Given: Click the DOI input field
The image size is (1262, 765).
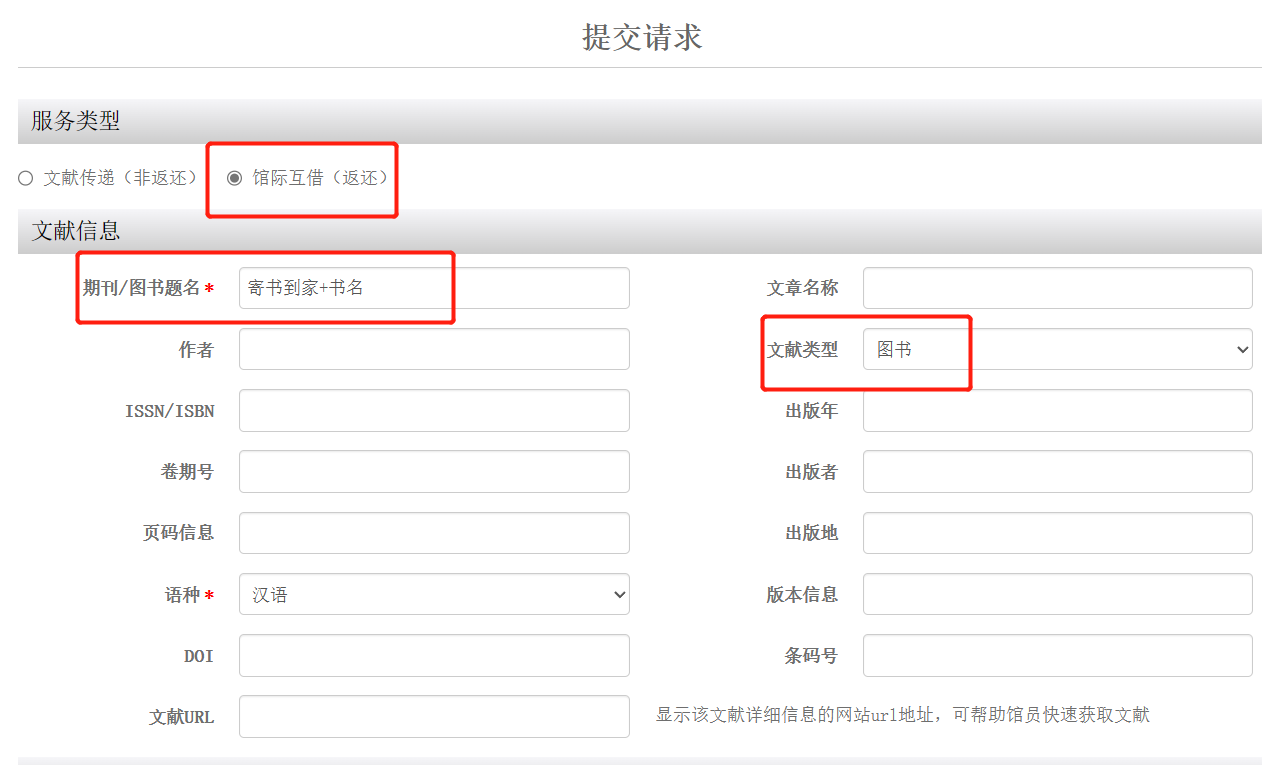Looking at the screenshot, I should pos(434,655).
